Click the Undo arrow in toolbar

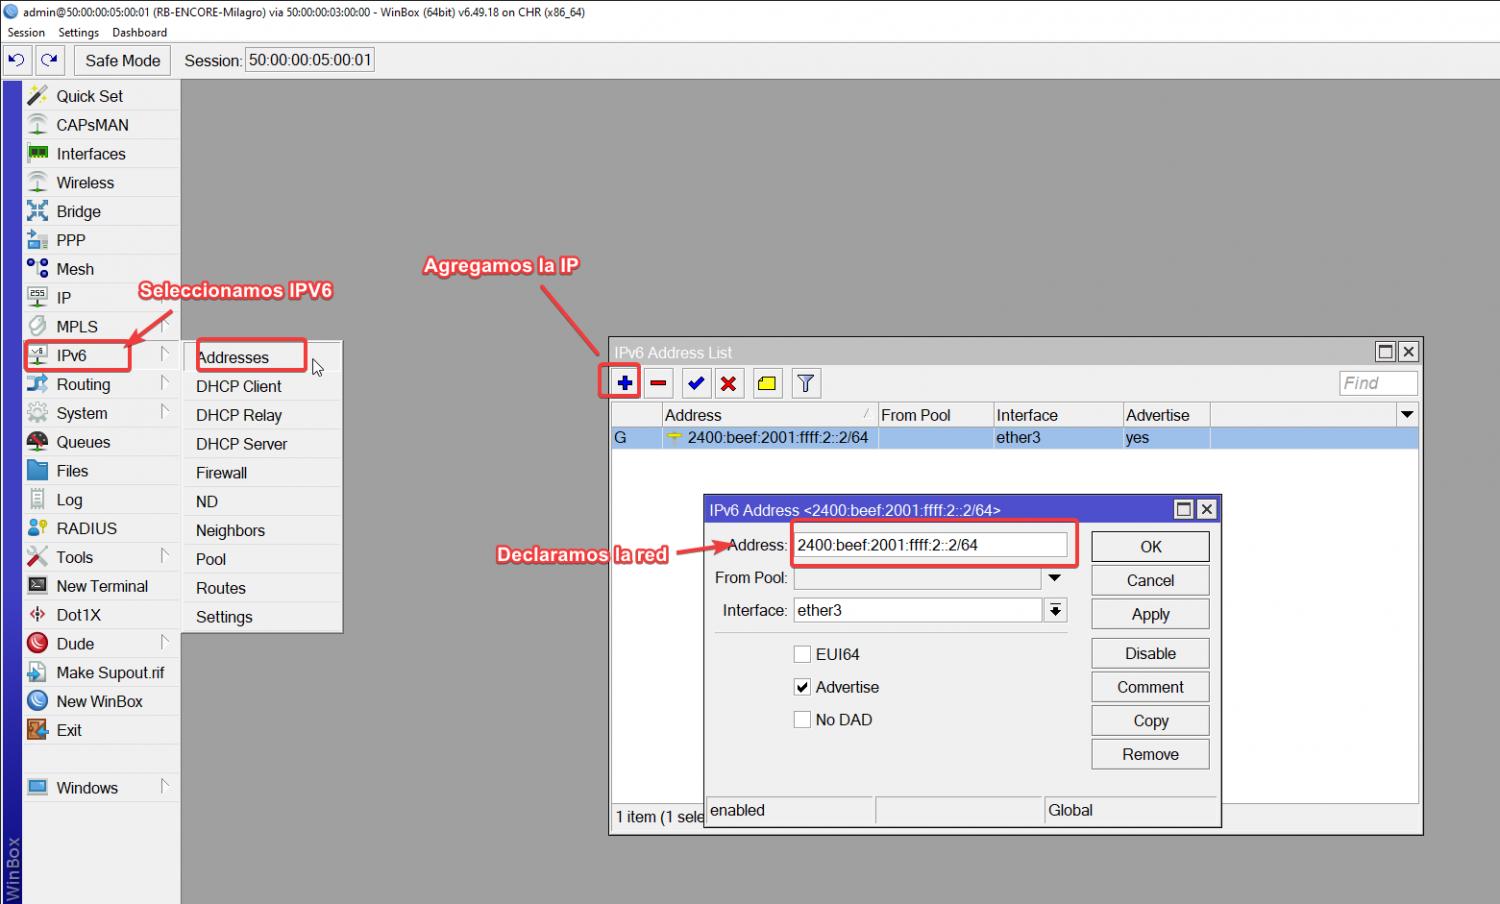pos(16,60)
